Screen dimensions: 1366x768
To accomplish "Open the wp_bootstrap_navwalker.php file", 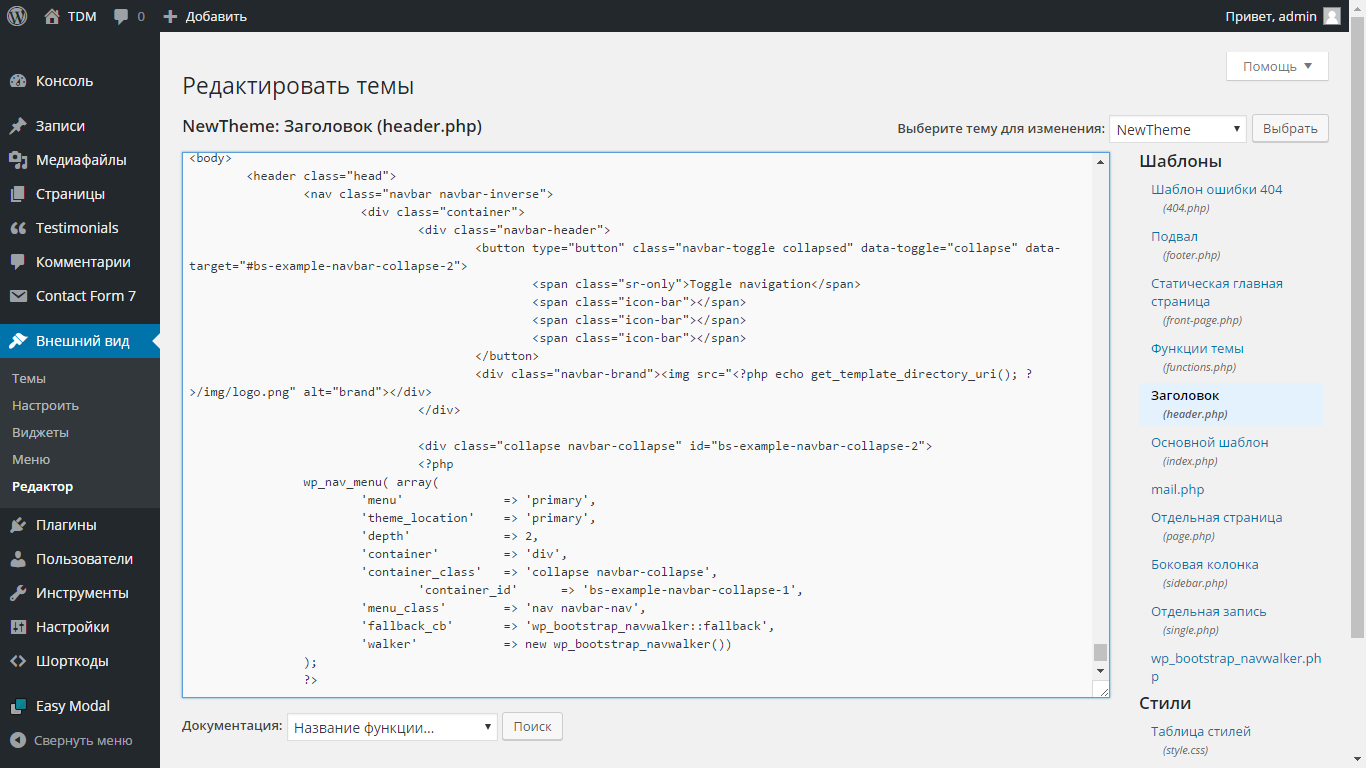I will click(1236, 667).
